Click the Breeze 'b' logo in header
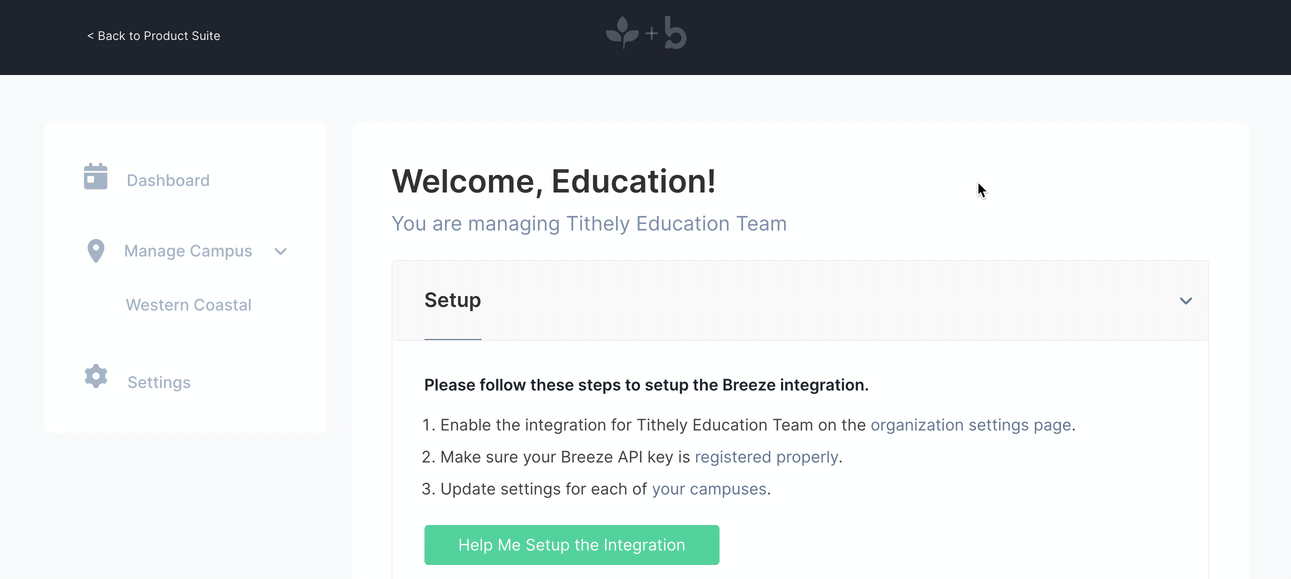Image resolution: width=1291 pixels, height=579 pixels. click(x=676, y=33)
